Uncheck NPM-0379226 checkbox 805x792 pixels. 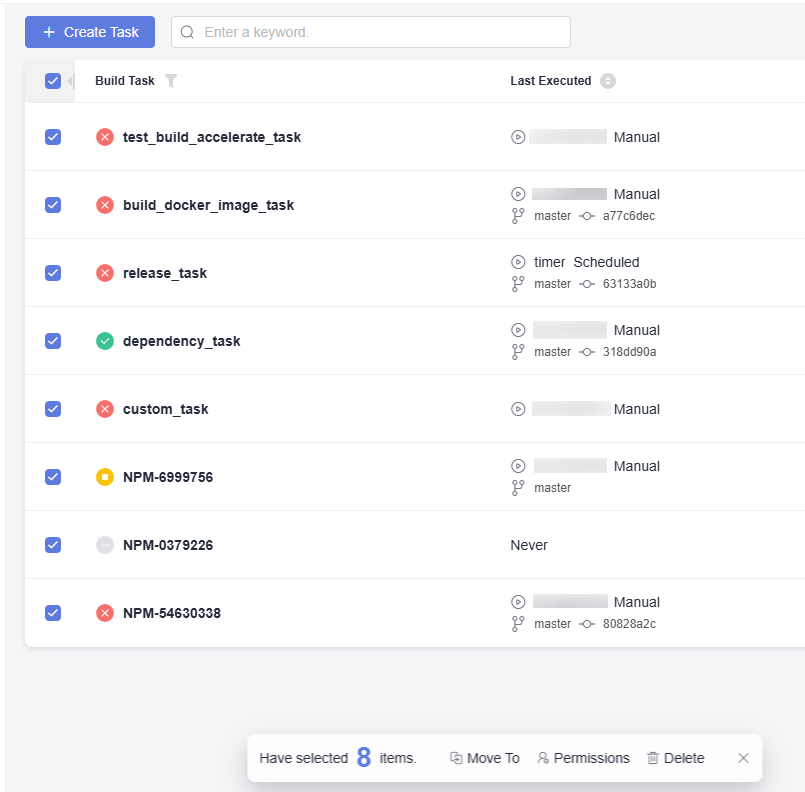pyautogui.click(x=53, y=545)
